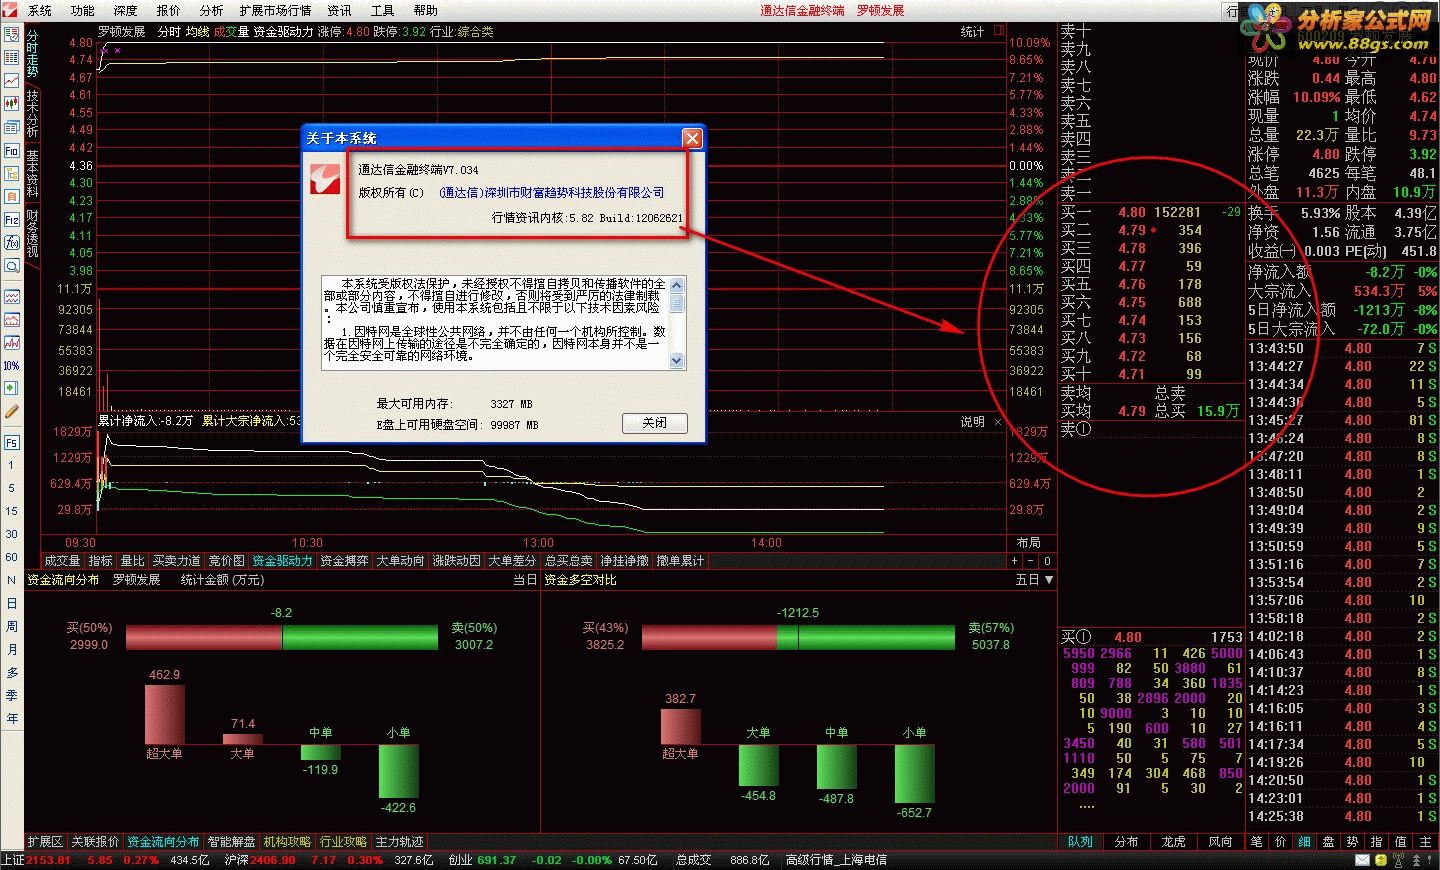
Task: Click the candlestick chart icon in sidebar
Action: 12,103
